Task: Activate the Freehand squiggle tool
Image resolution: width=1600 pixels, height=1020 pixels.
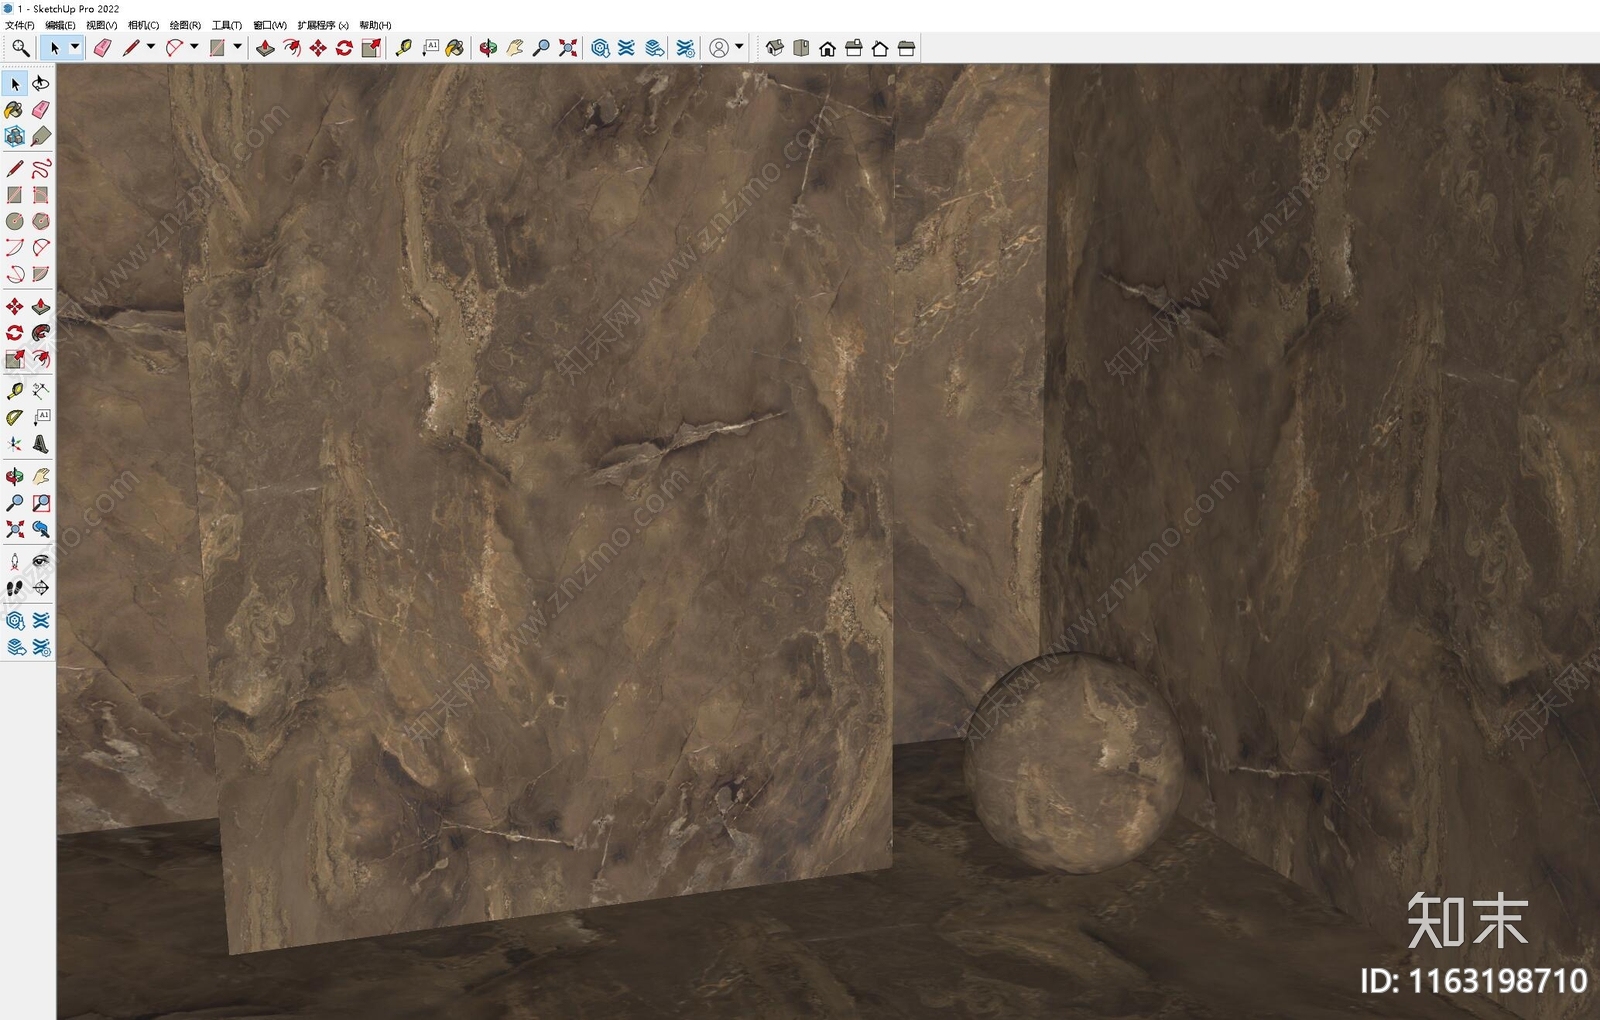Action: coord(41,168)
